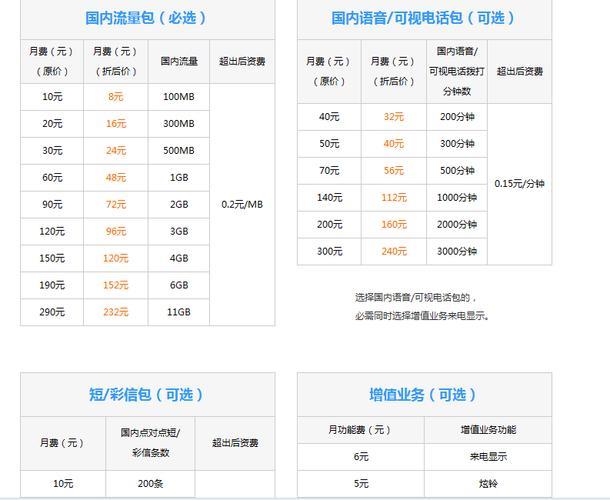Screen dimensions: 610x500
Task: Select the 国内语音/可视电话包（可选）header
Action: pyautogui.click(x=424, y=18)
